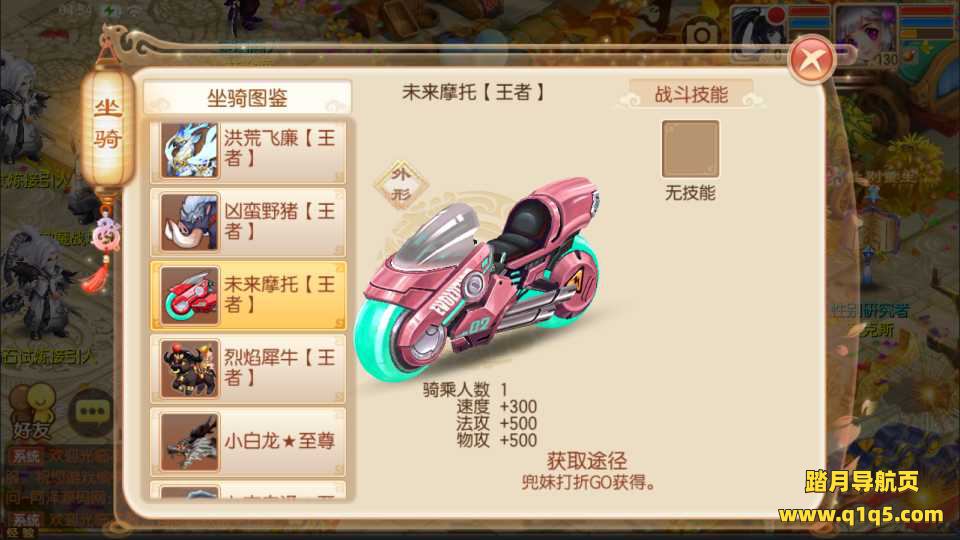Choose the 小白龙★至尊 mount entry
960x540 pixels.
pos(248,441)
